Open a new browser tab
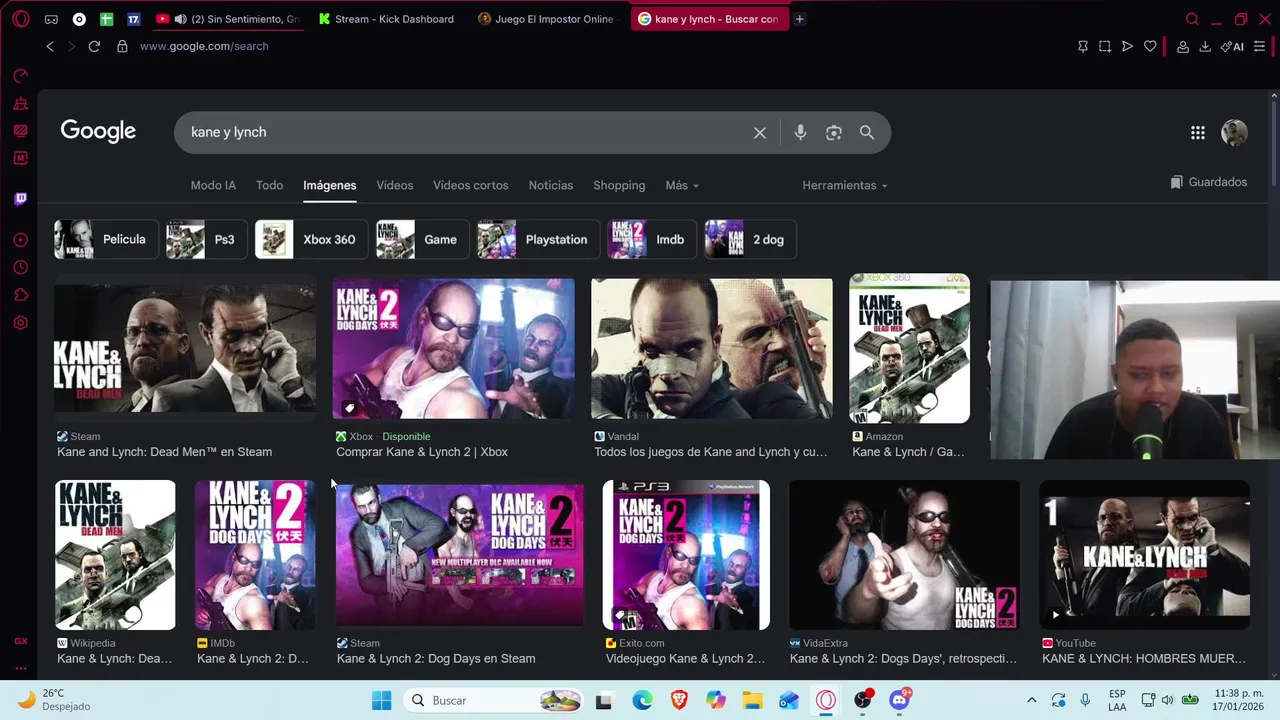 tap(799, 19)
